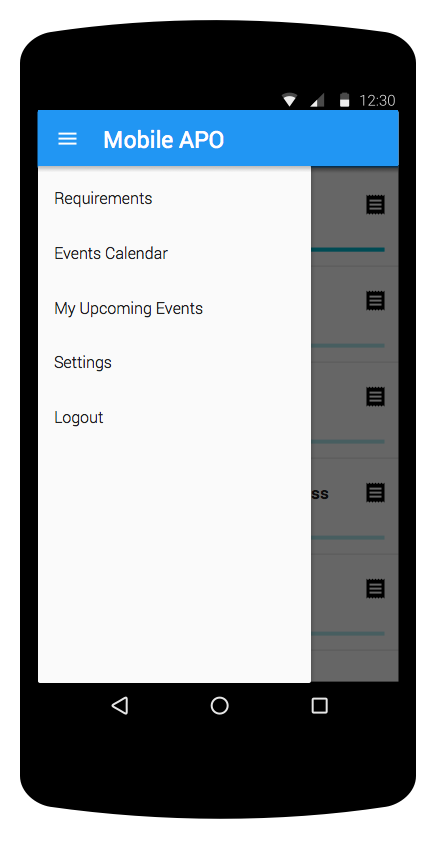436x843 pixels.
Task: Tap the second row's list icon
Action: [x=375, y=301]
